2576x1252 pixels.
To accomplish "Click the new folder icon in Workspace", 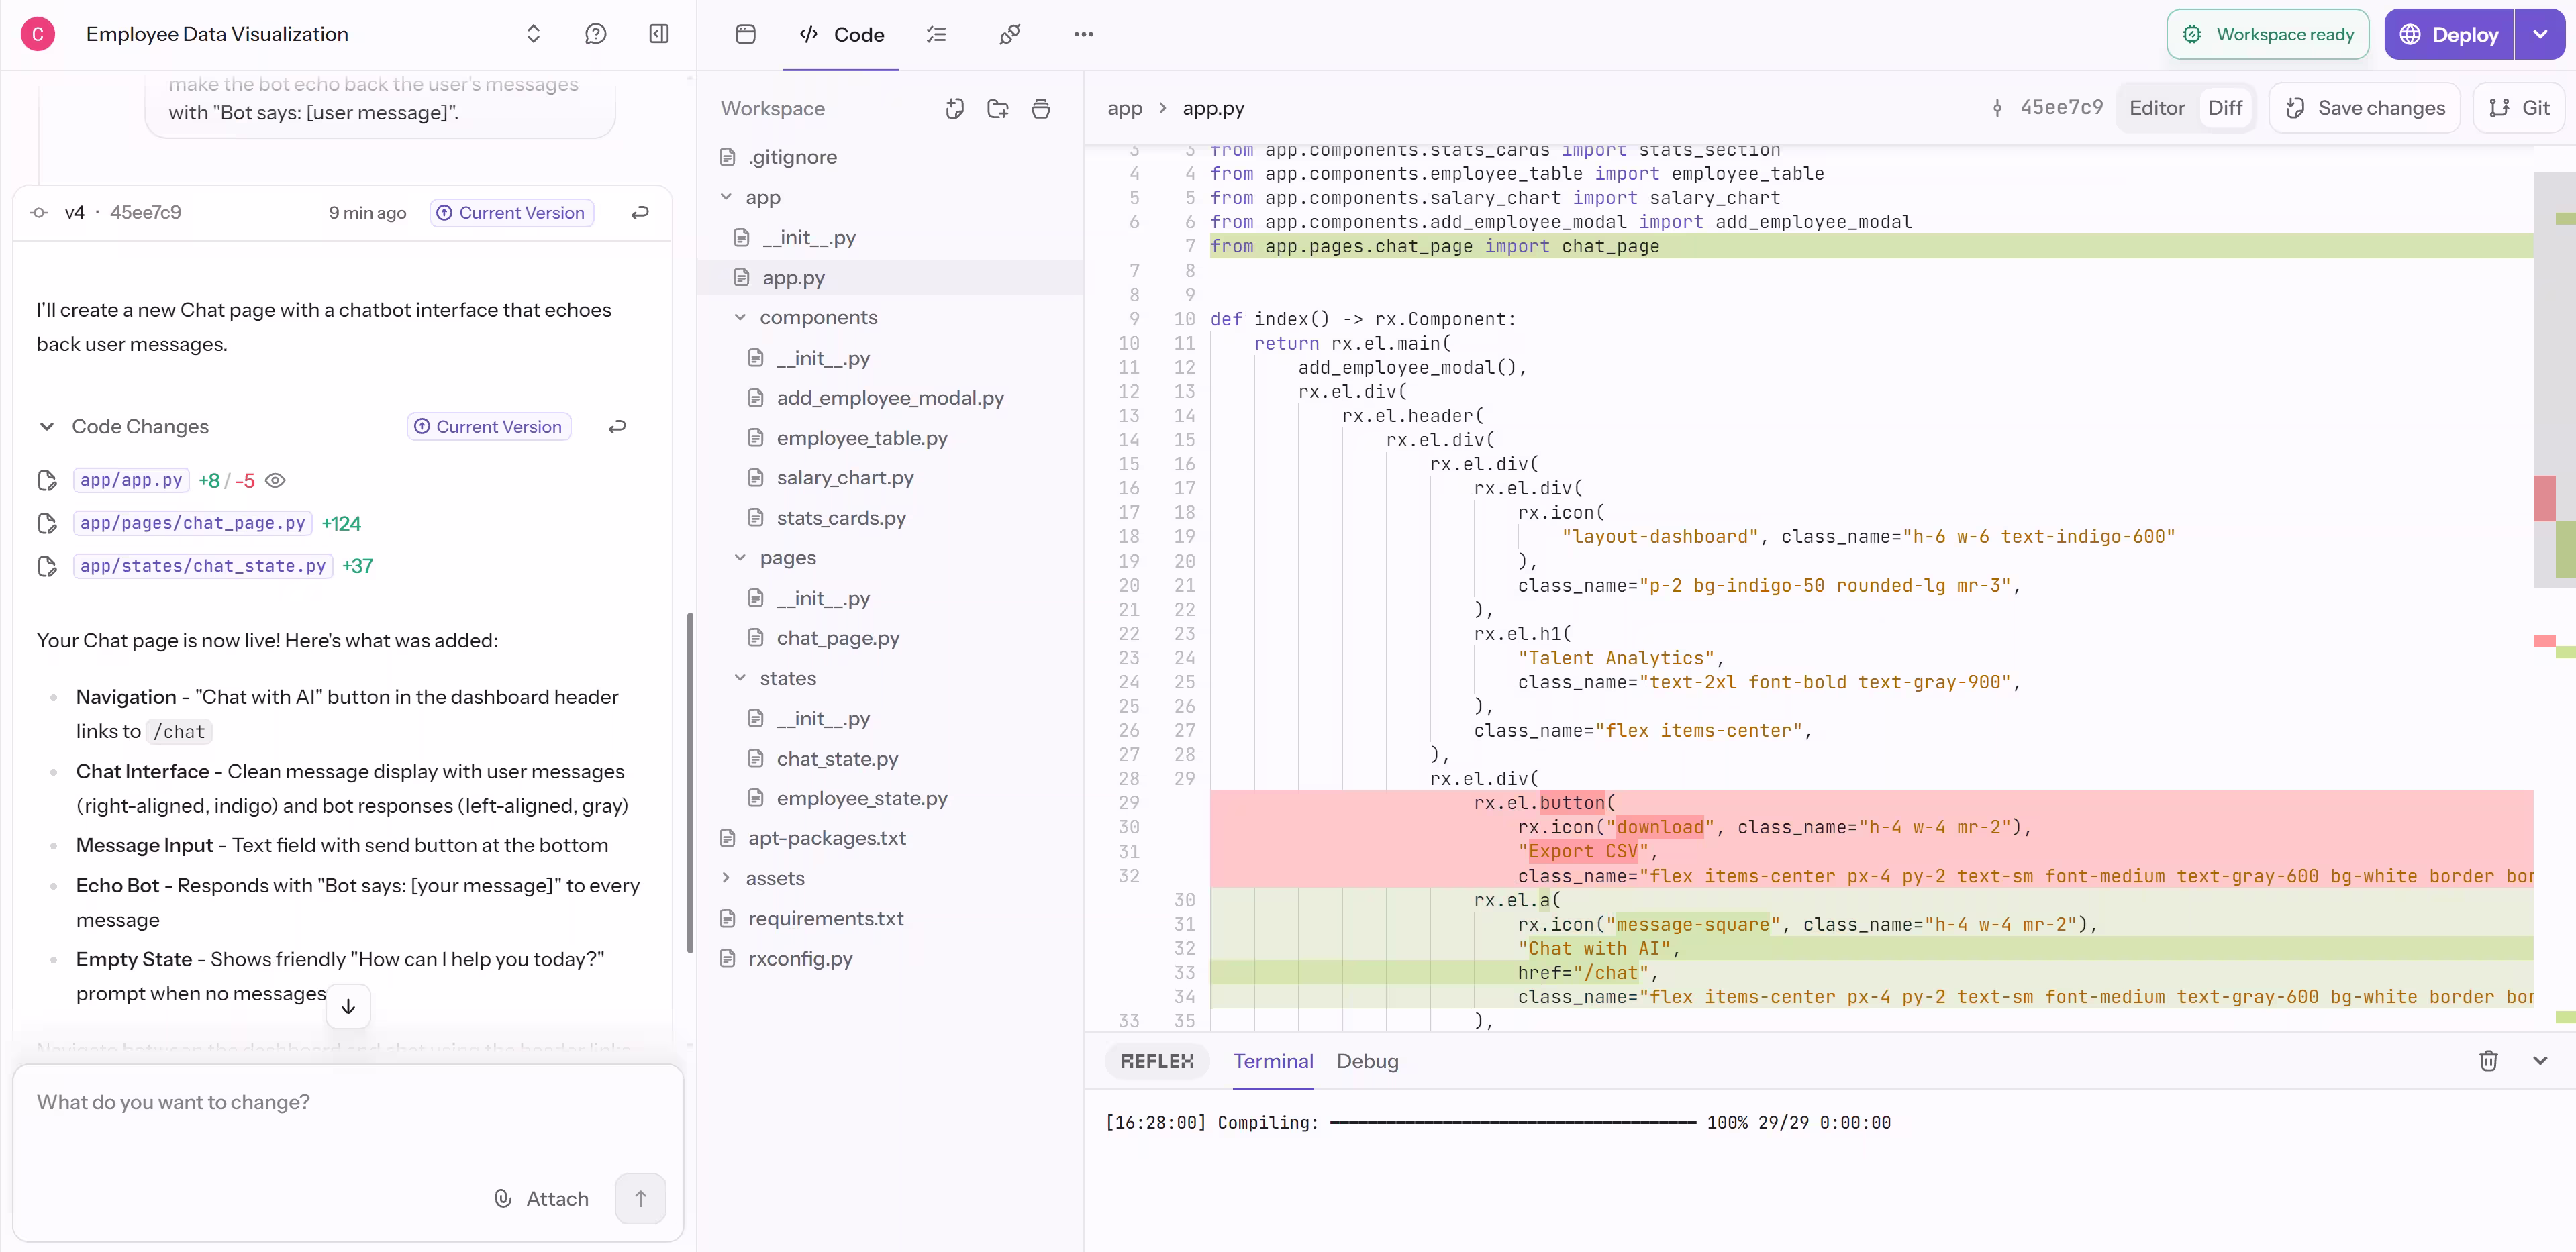I will coord(997,109).
